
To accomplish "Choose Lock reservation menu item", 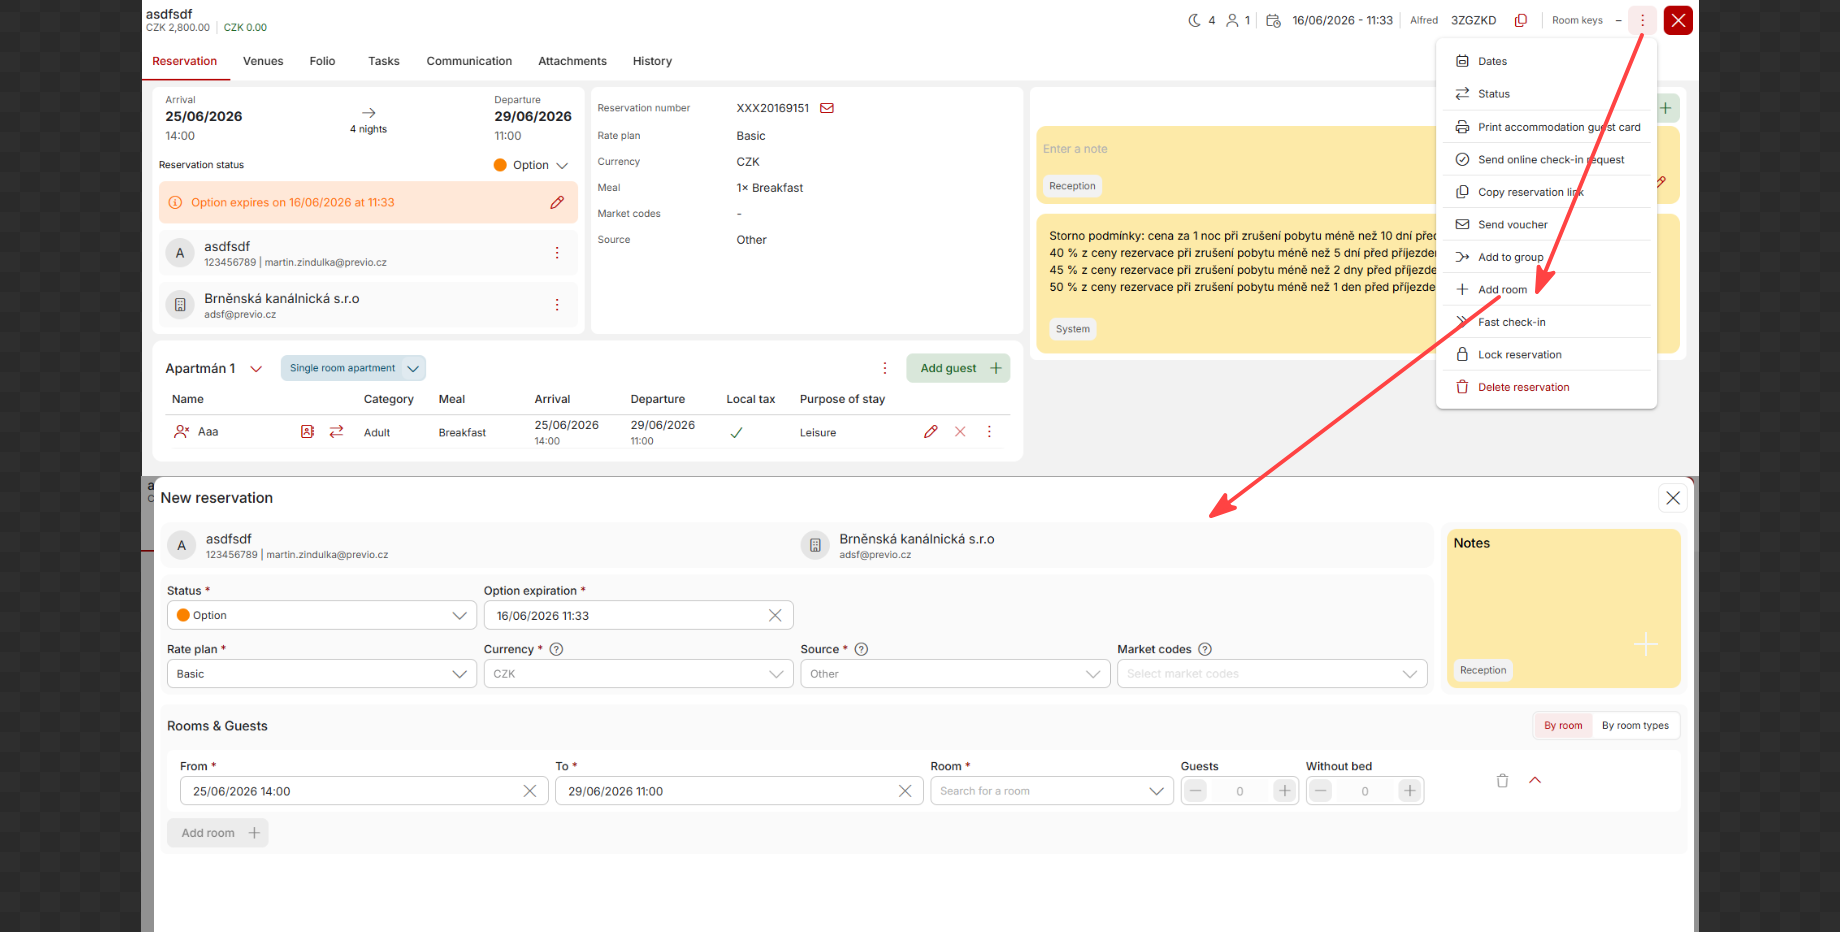I will 1546,355.
